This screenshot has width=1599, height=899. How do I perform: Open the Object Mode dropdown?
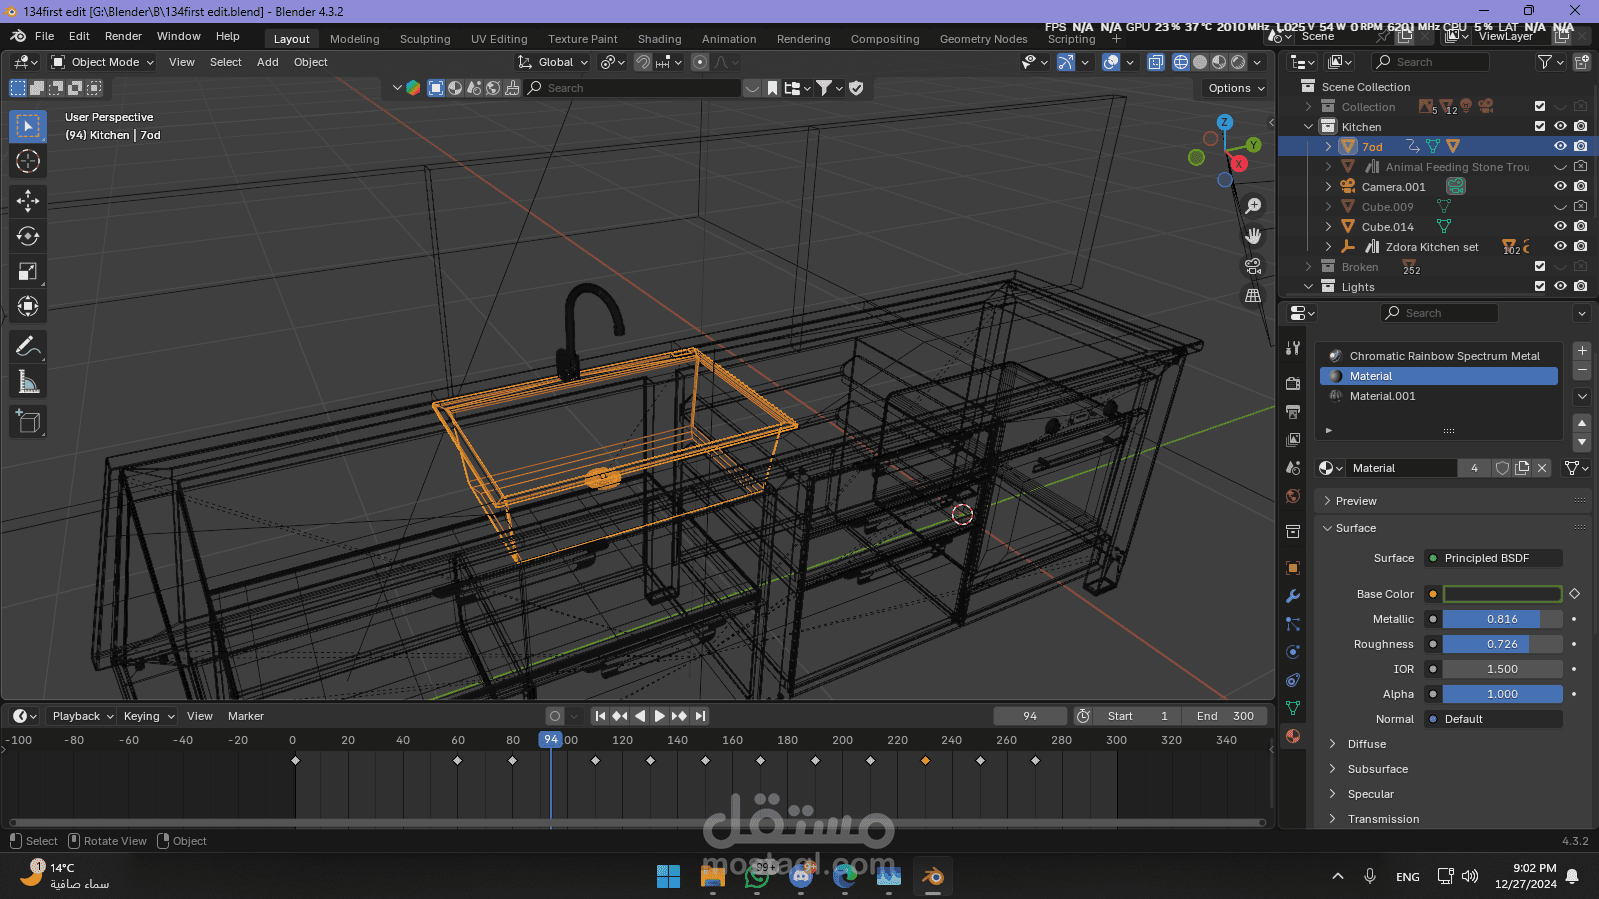tap(103, 62)
